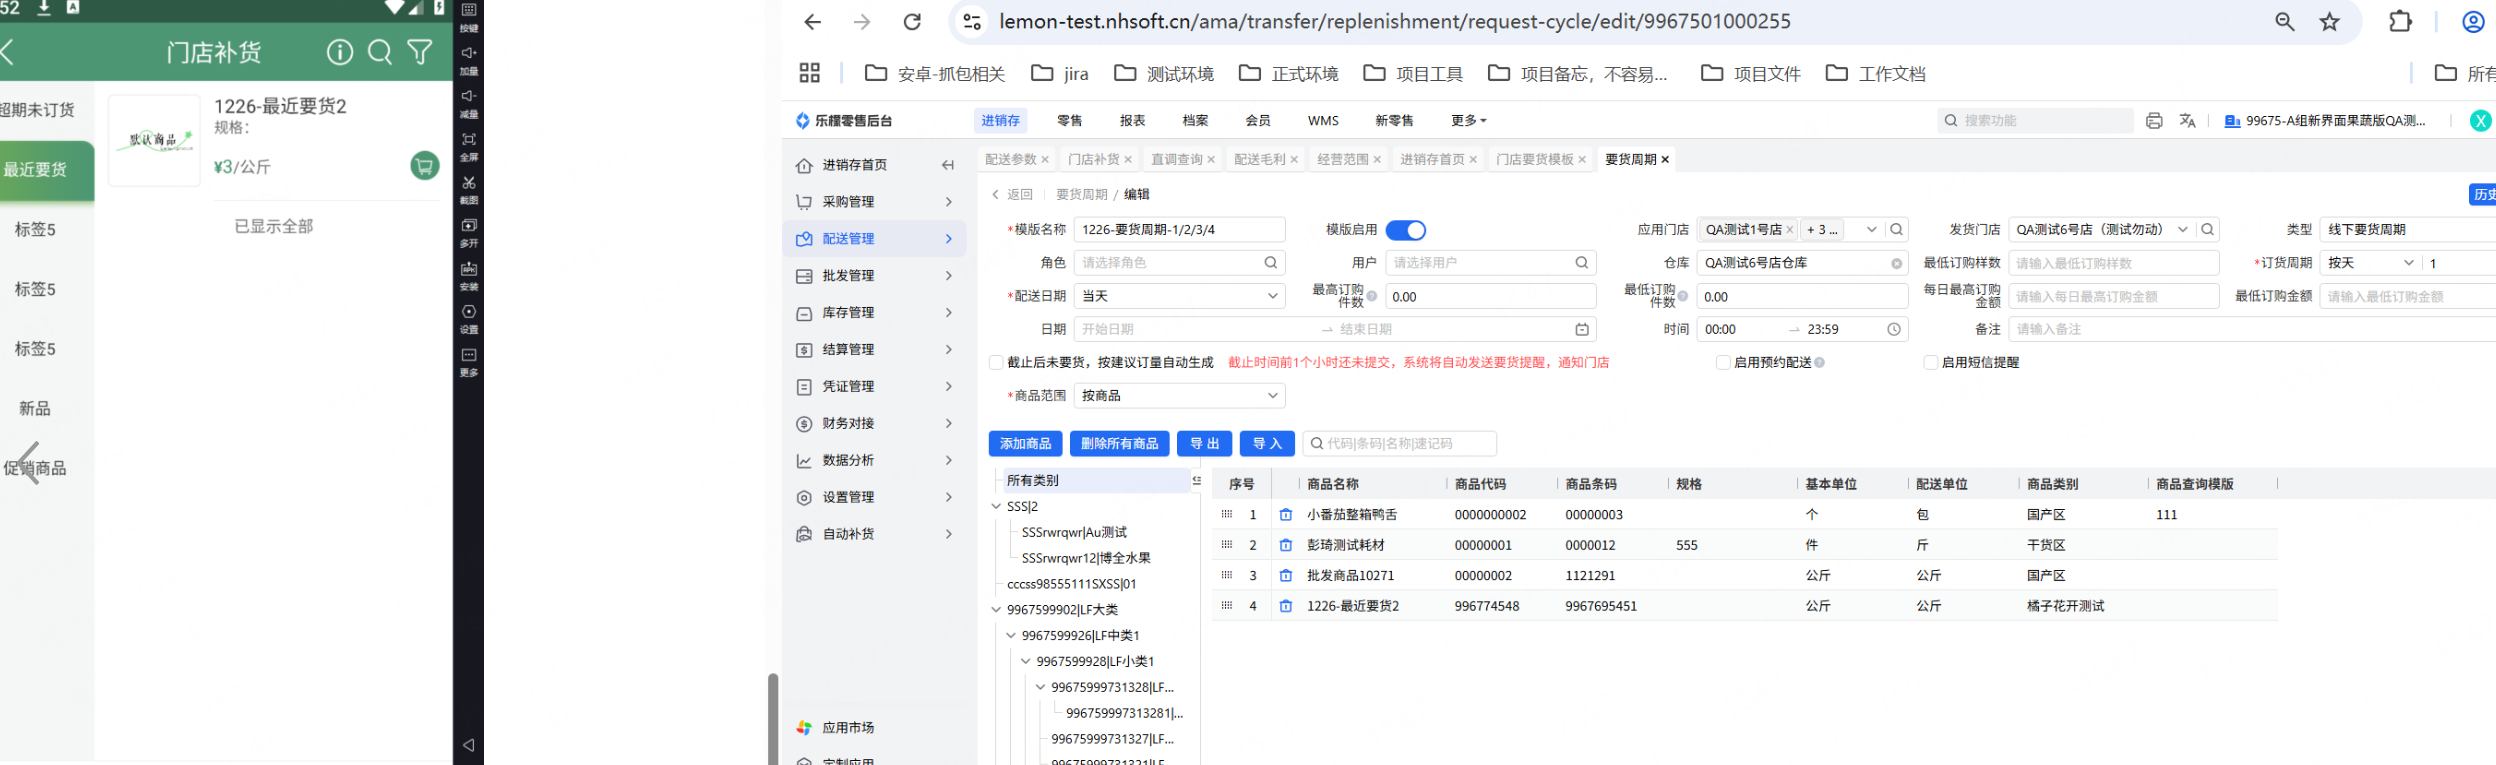The width and height of the screenshot is (2496, 765).
Task: Click the translate language icon in the top bar
Action: pyautogui.click(x=2187, y=120)
